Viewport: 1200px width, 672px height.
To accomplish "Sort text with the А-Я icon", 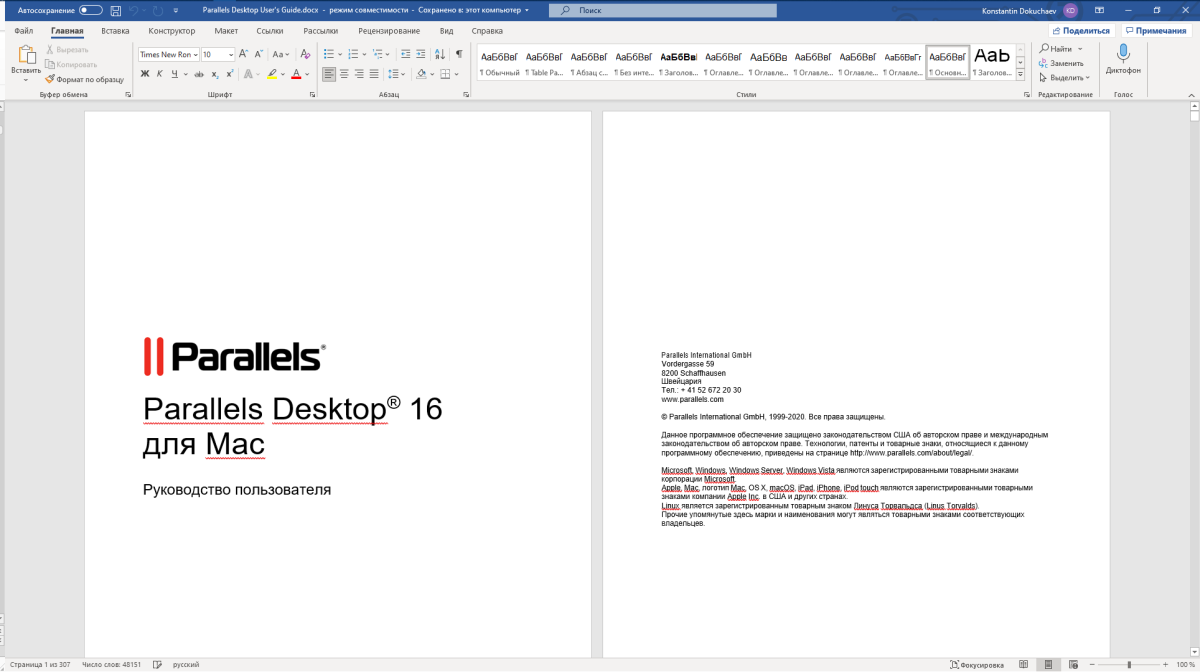I will point(439,54).
